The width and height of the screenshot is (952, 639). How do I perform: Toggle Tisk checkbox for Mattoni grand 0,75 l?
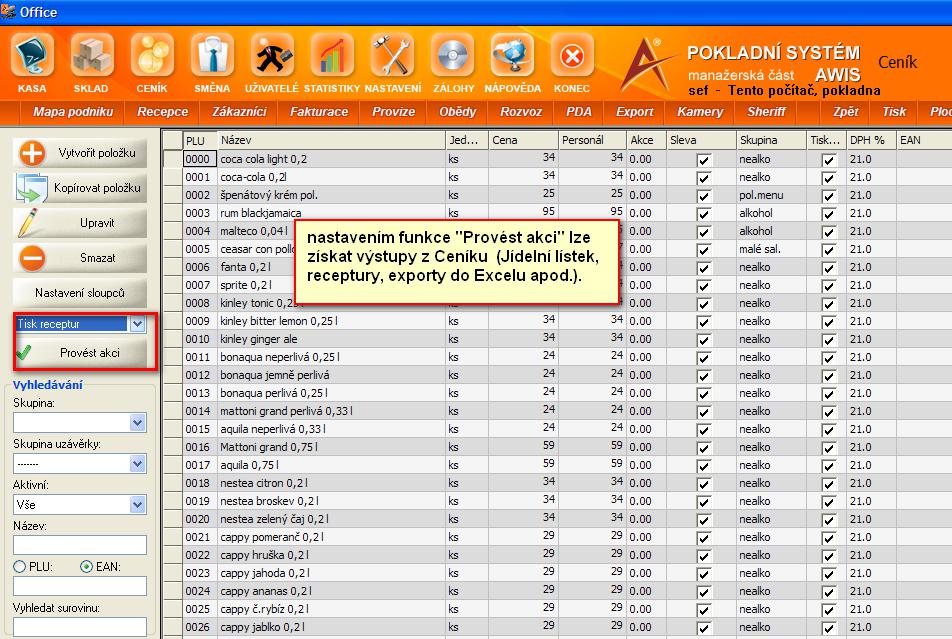click(829, 448)
